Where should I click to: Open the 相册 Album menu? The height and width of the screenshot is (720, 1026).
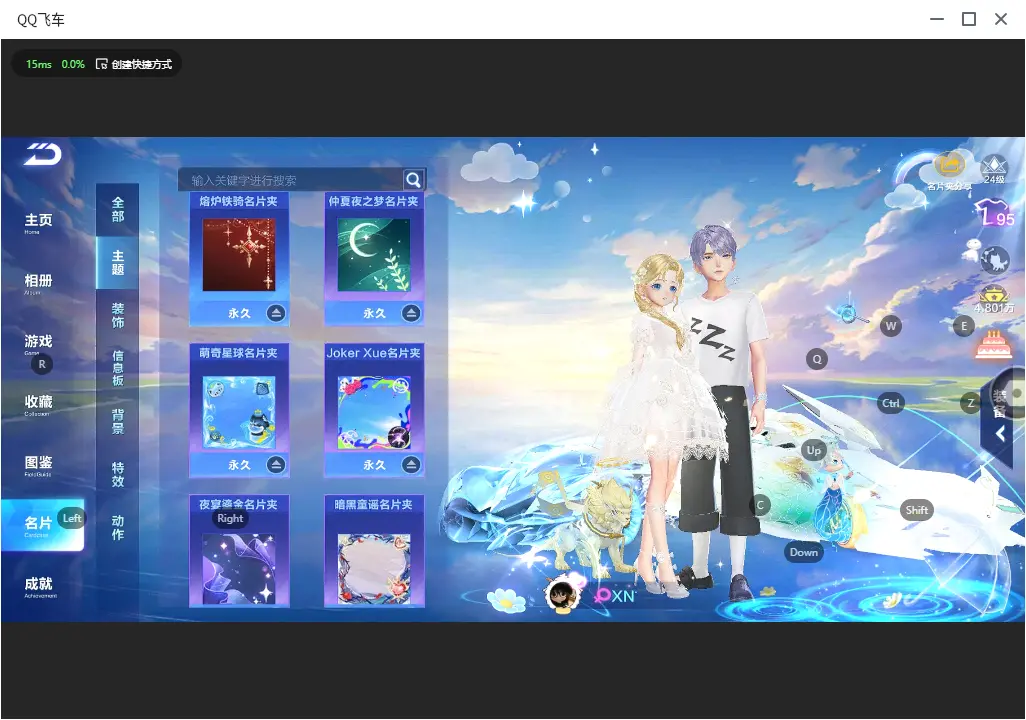(x=38, y=283)
